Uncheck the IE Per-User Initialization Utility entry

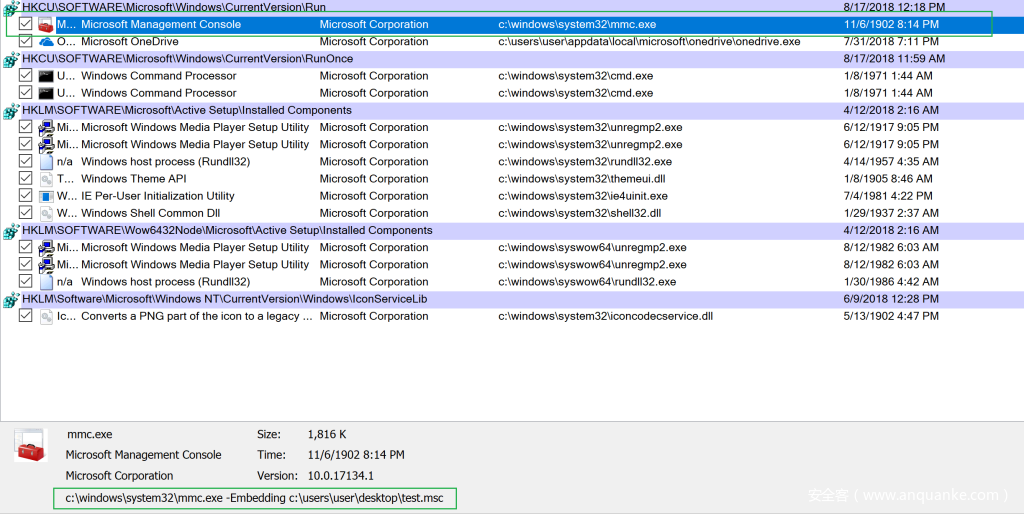point(26,196)
